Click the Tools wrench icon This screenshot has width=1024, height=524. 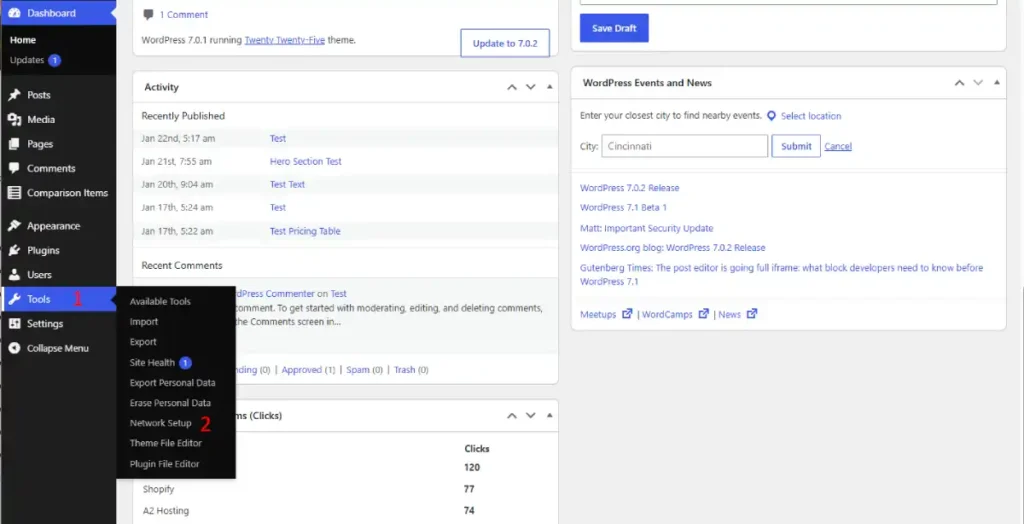14,299
